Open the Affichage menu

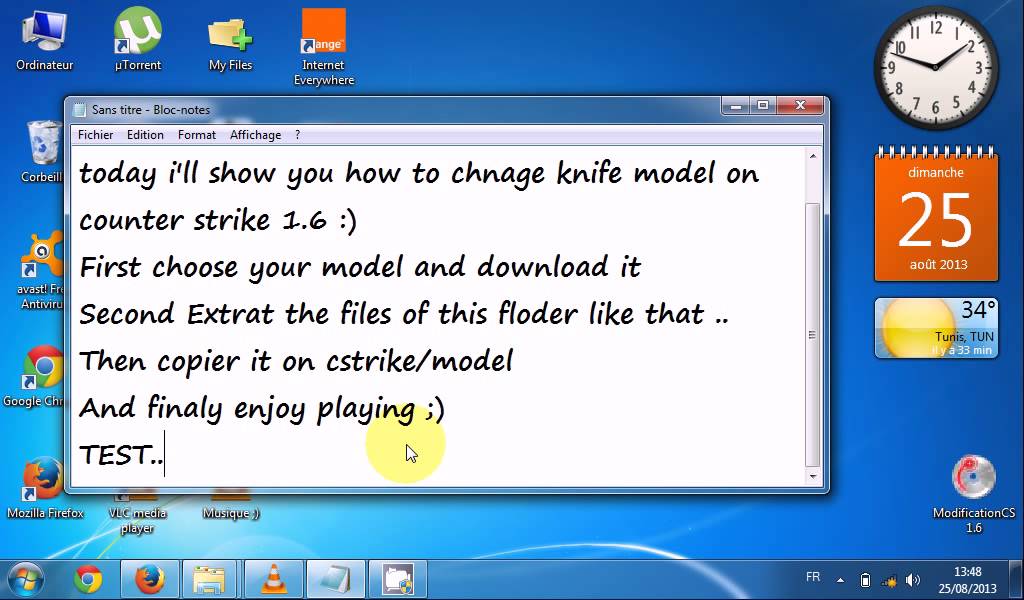pyautogui.click(x=255, y=134)
